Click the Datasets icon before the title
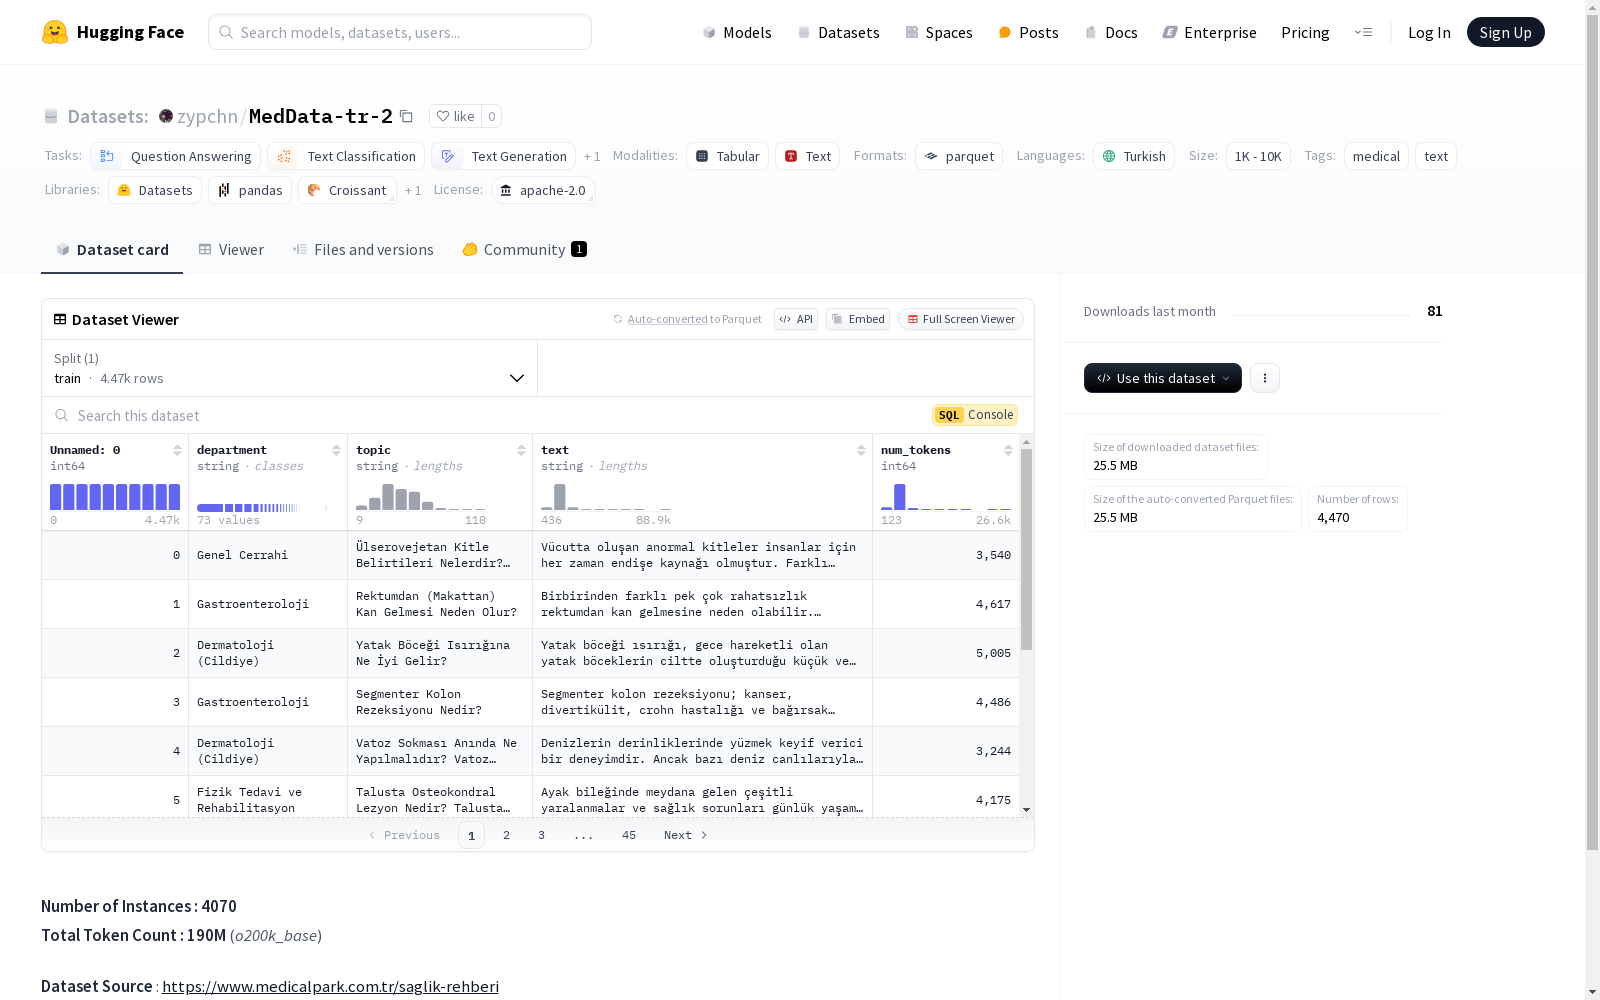1600x1000 pixels. tap(51, 116)
